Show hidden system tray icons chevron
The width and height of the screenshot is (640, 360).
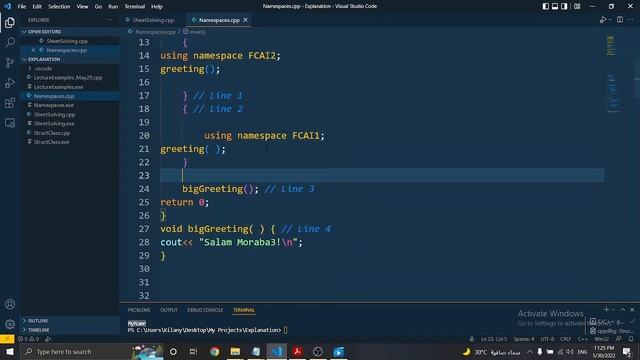(529, 351)
